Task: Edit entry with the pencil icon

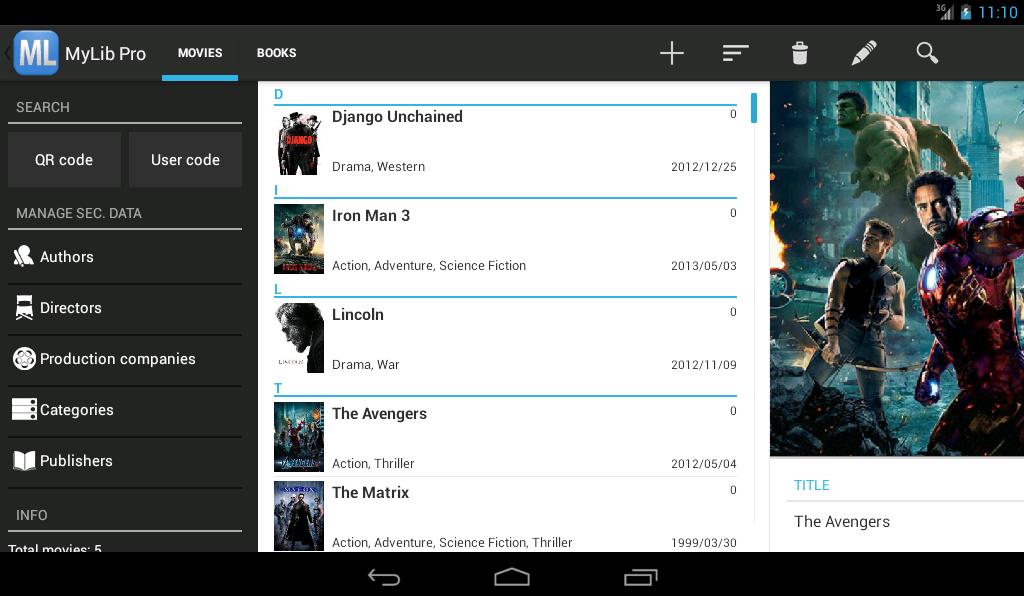Action: 863,53
